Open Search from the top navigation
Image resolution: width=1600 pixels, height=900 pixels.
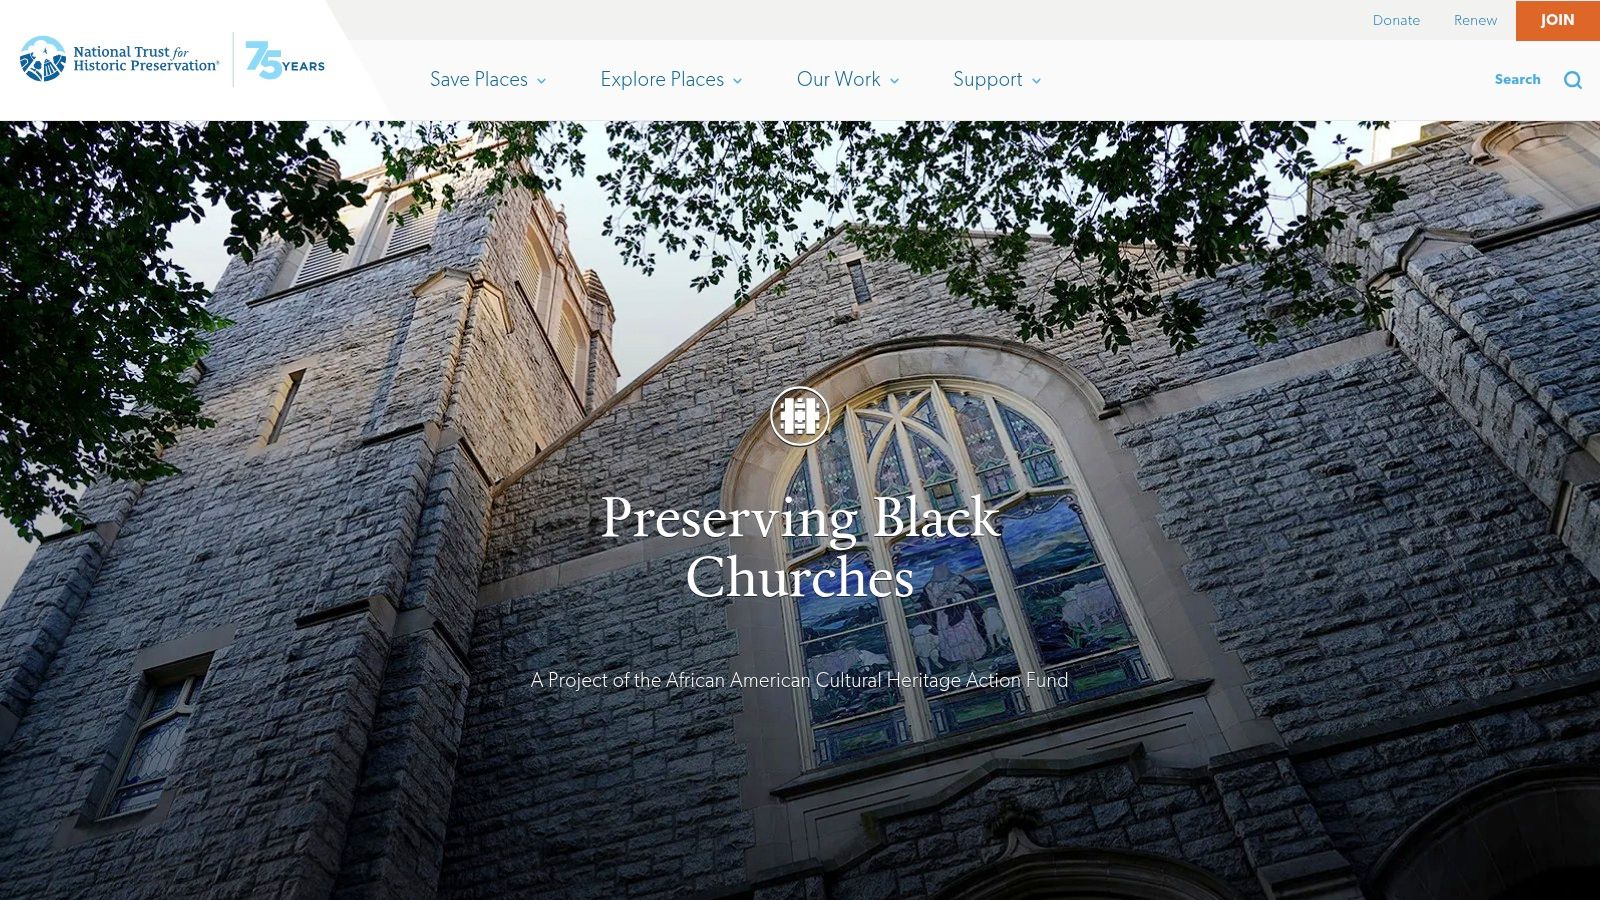pyautogui.click(x=1517, y=79)
